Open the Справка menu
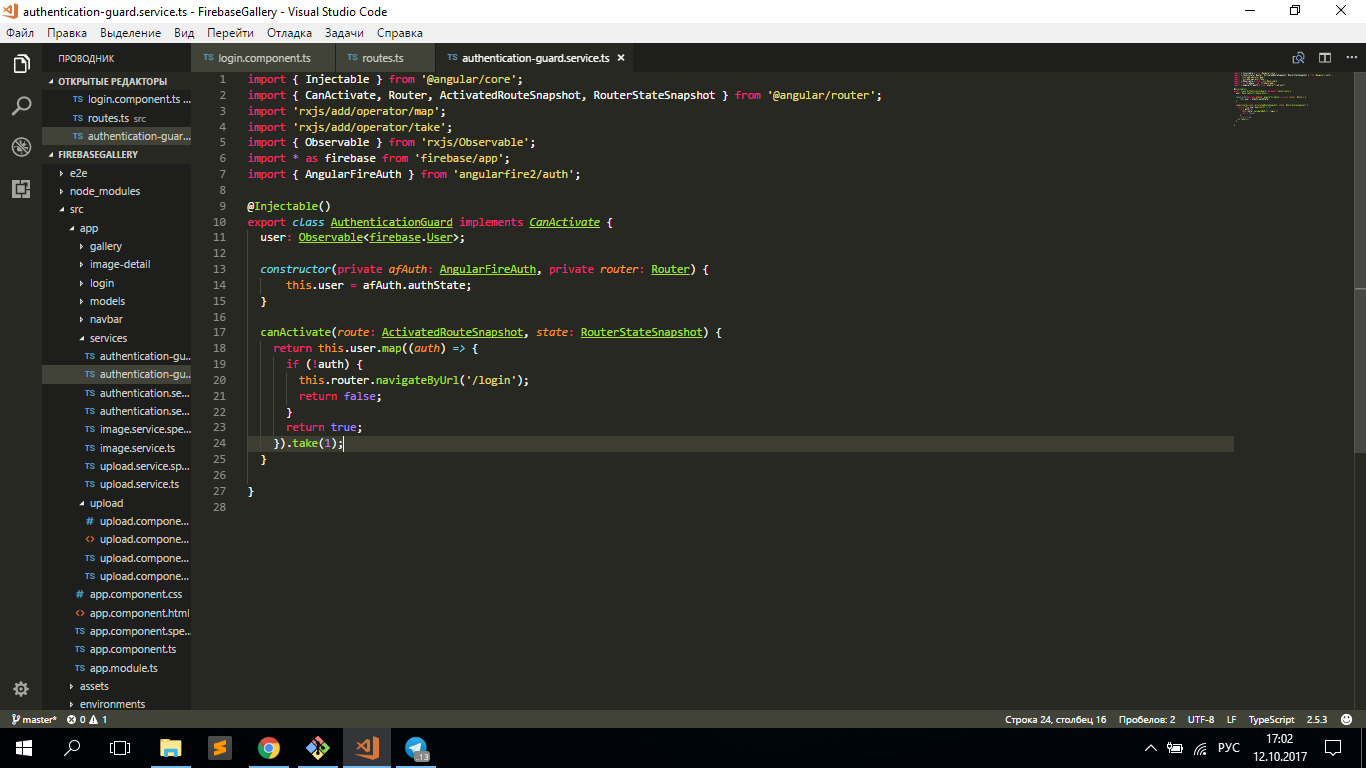1366x768 pixels. [x=400, y=33]
